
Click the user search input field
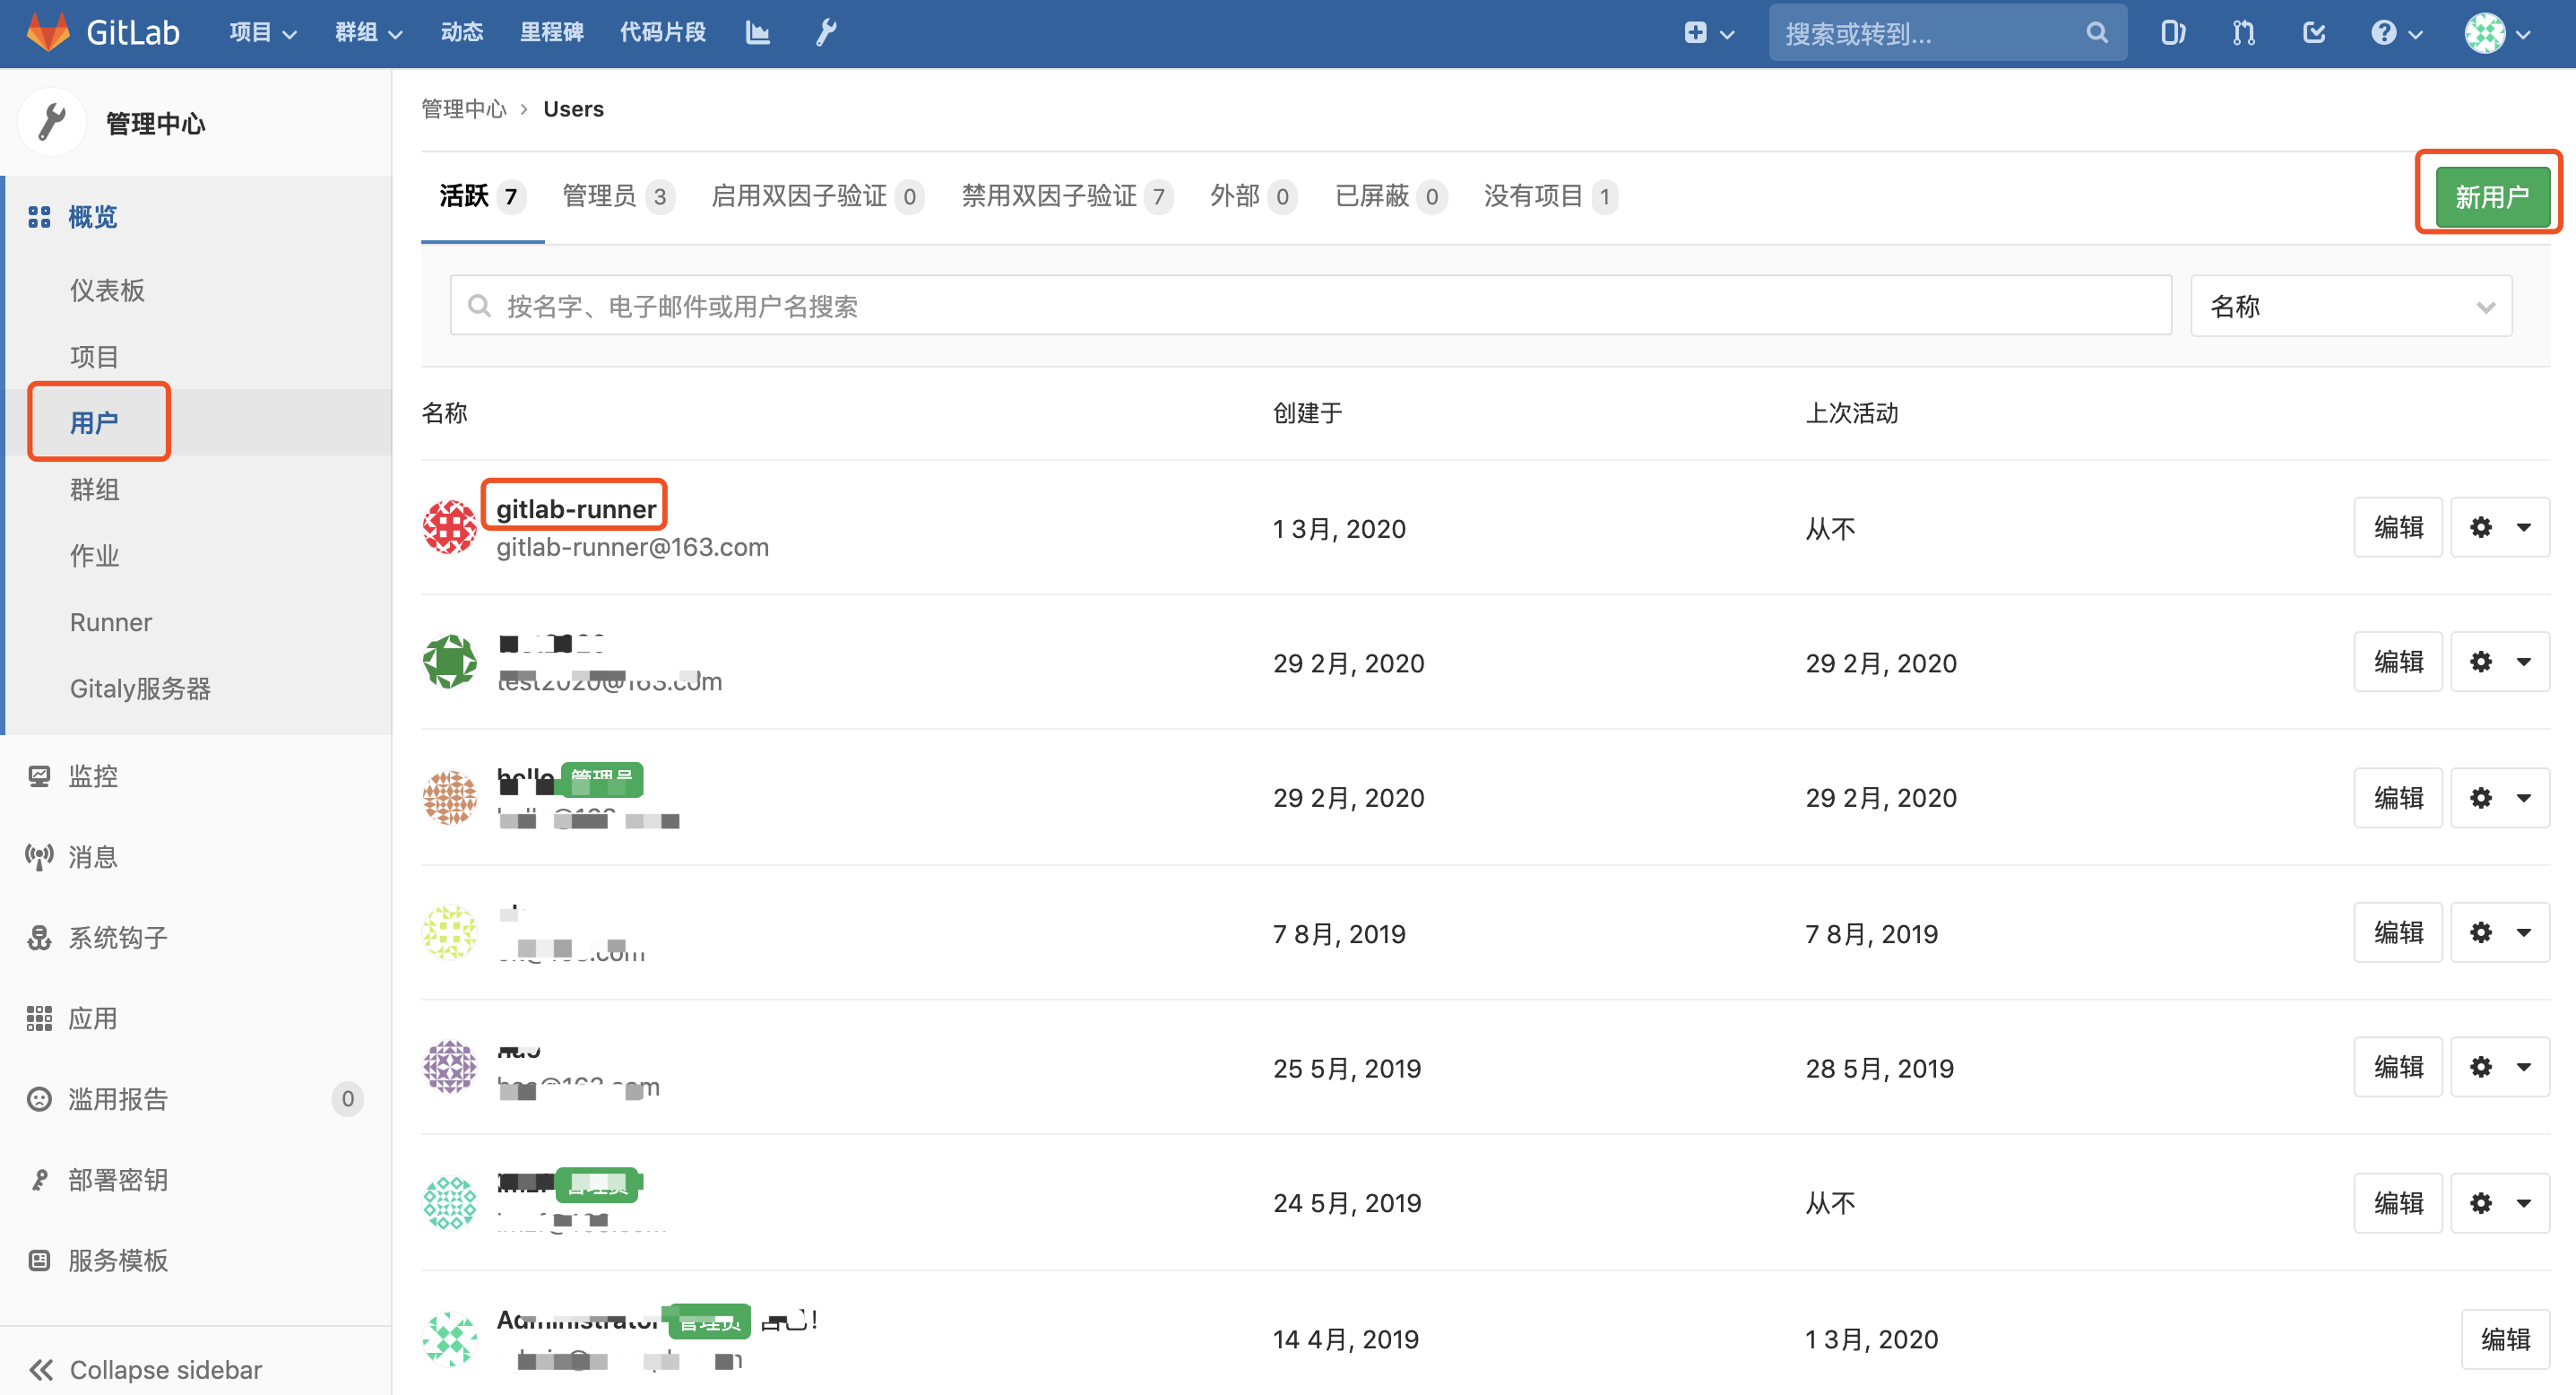tap(1300, 305)
